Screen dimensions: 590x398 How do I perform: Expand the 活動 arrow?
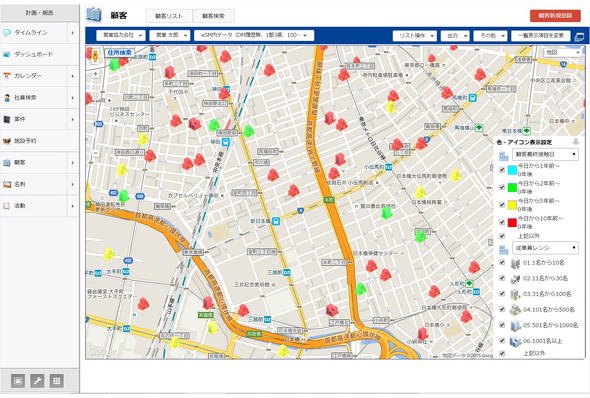[73, 206]
